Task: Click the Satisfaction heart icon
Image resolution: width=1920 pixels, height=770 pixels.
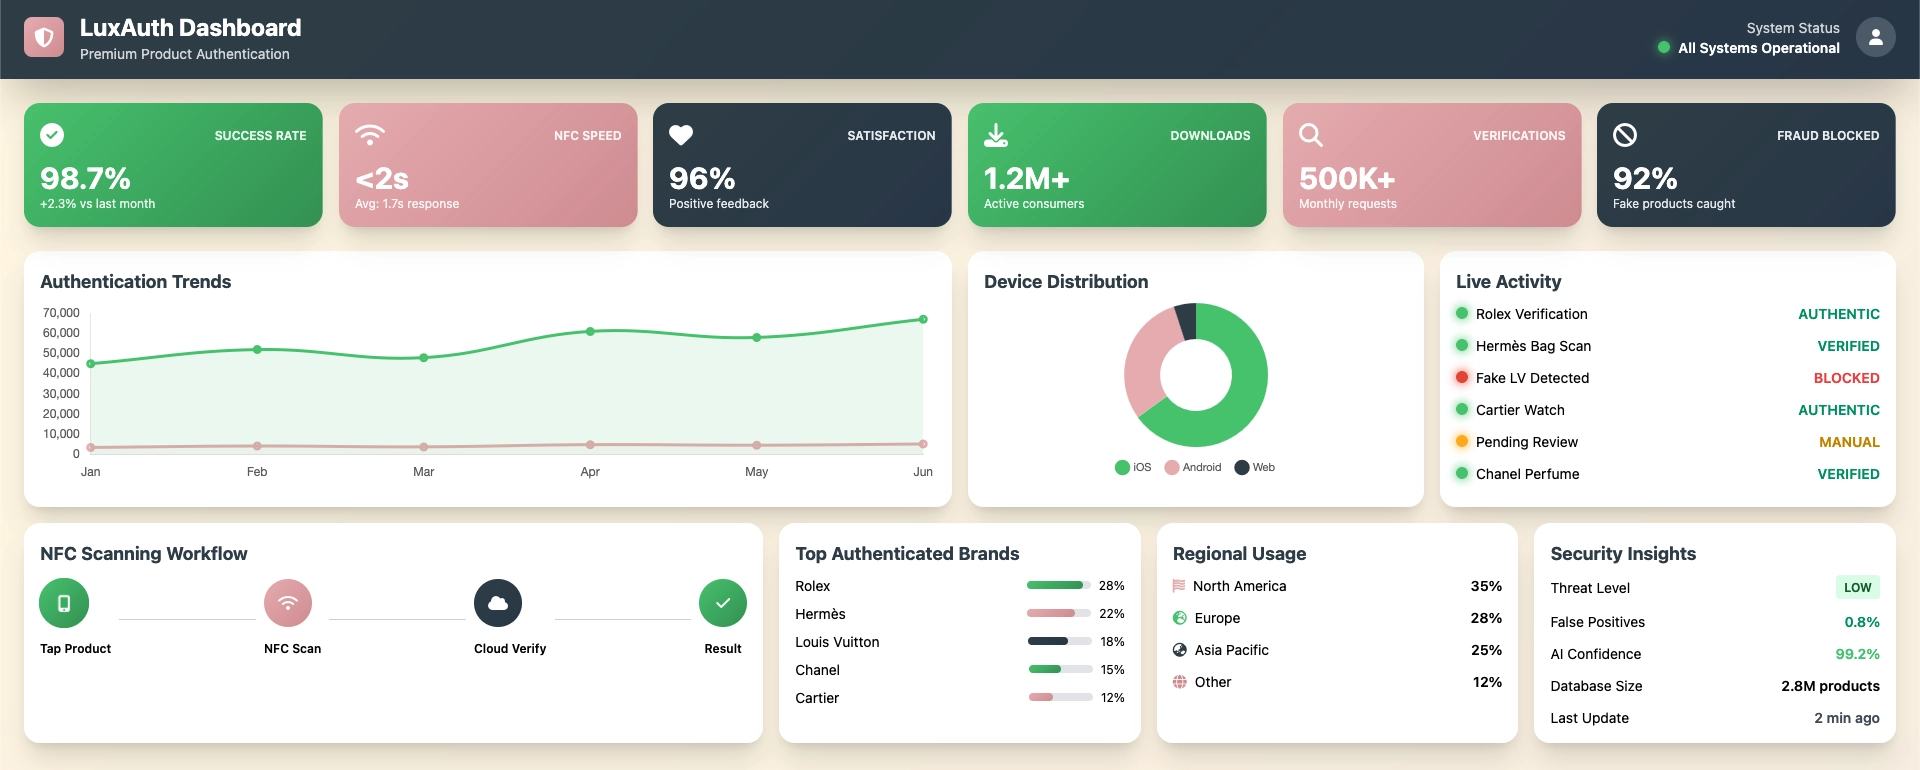Action: tap(681, 135)
